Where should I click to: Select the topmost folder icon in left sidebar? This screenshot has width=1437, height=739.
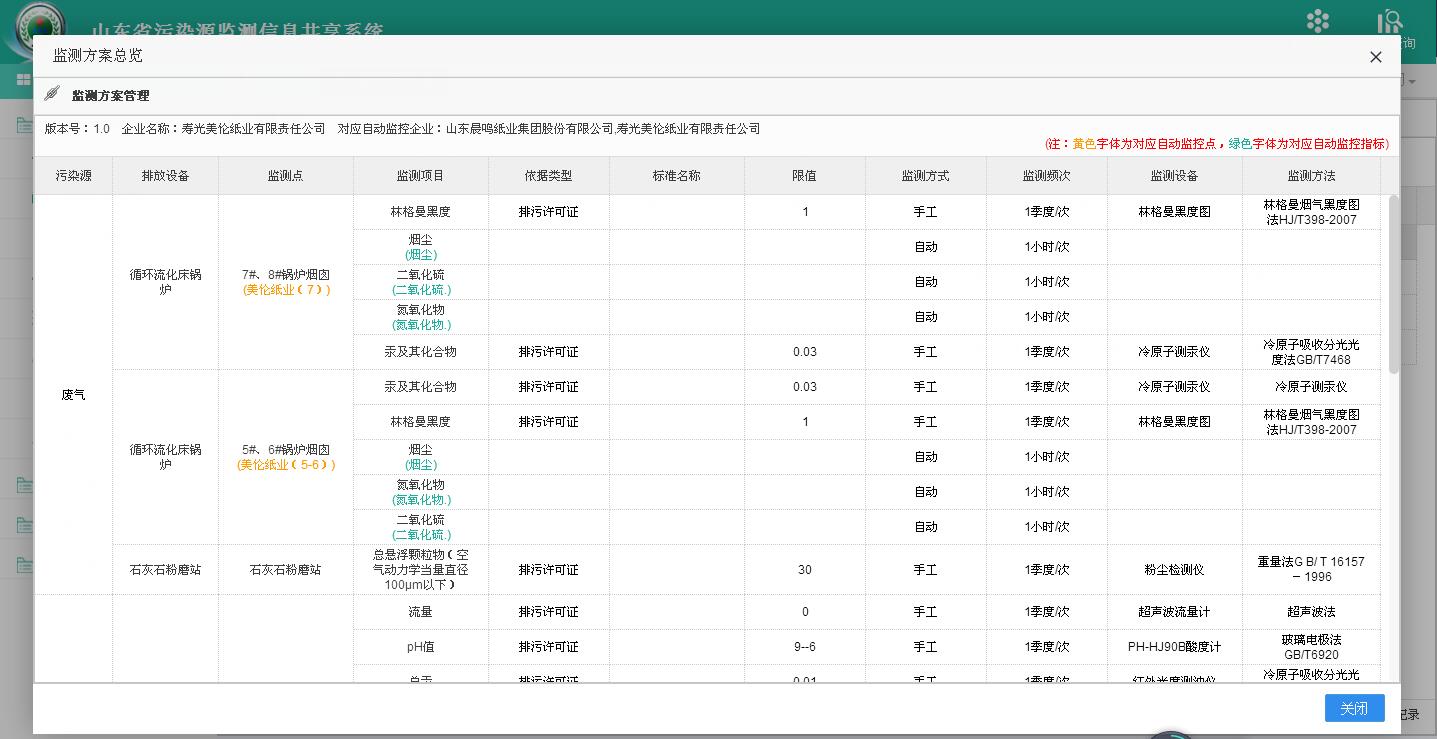pyautogui.click(x=22, y=123)
